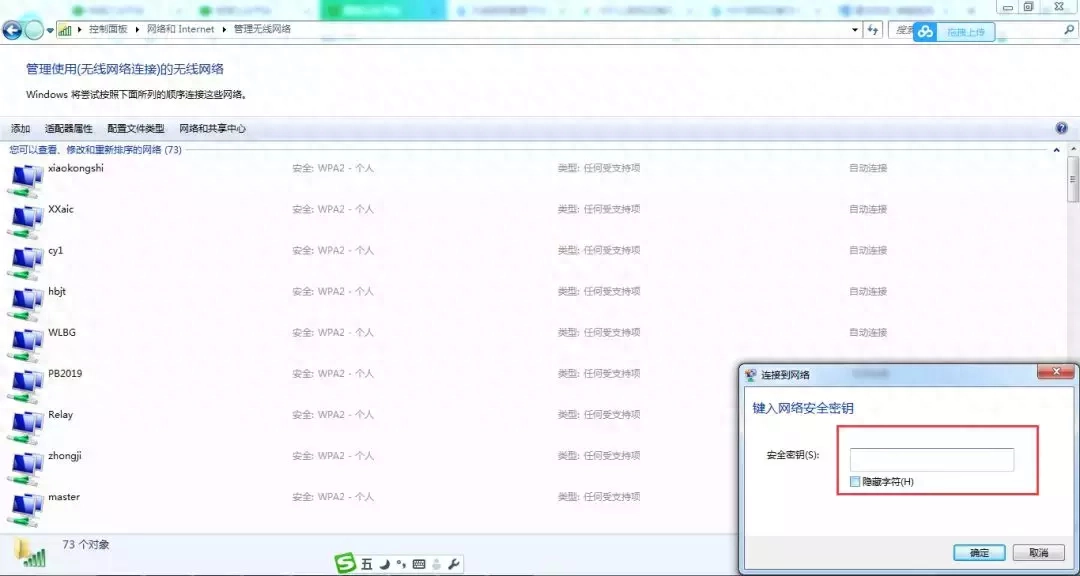Open 配置文件类型 in the toolbar
The width and height of the screenshot is (1080, 576).
coord(136,129)
